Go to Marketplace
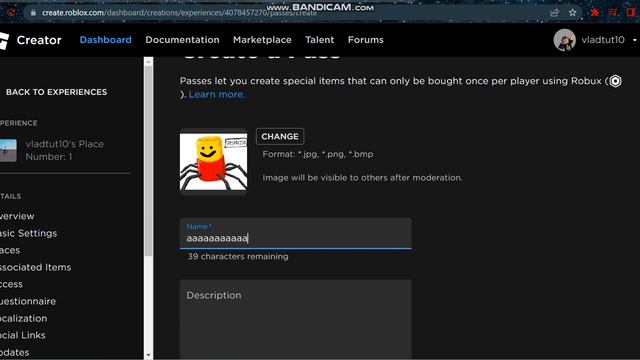The width and height of the screenshot is (640, 360). point(262,40)
